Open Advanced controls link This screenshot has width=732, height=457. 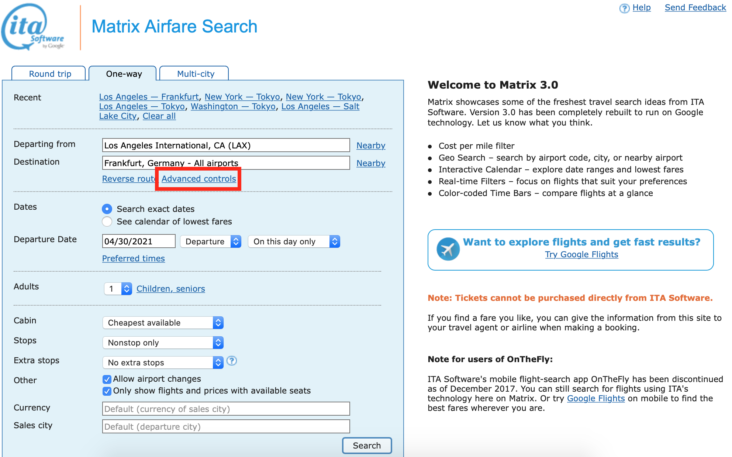click(198, 179)
